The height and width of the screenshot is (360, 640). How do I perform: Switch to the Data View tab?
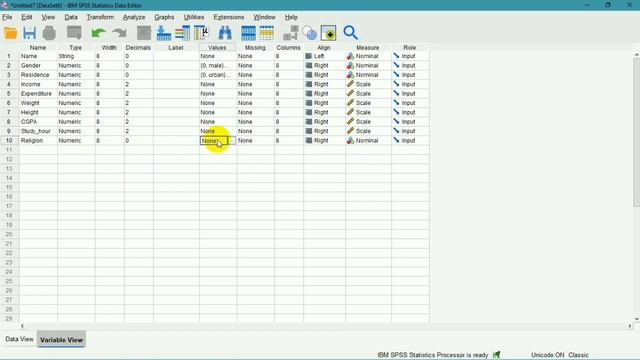point(19,339)
